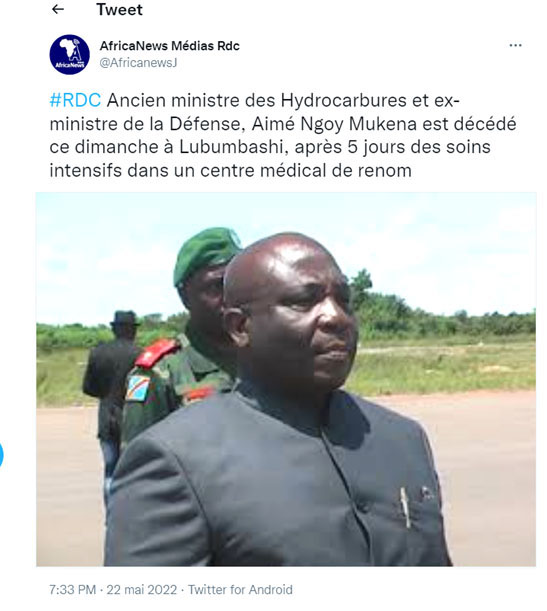Open the @AfricanewsJ handle profile
The height and width of the screenshot is (611, 547).
pos(138,63)
